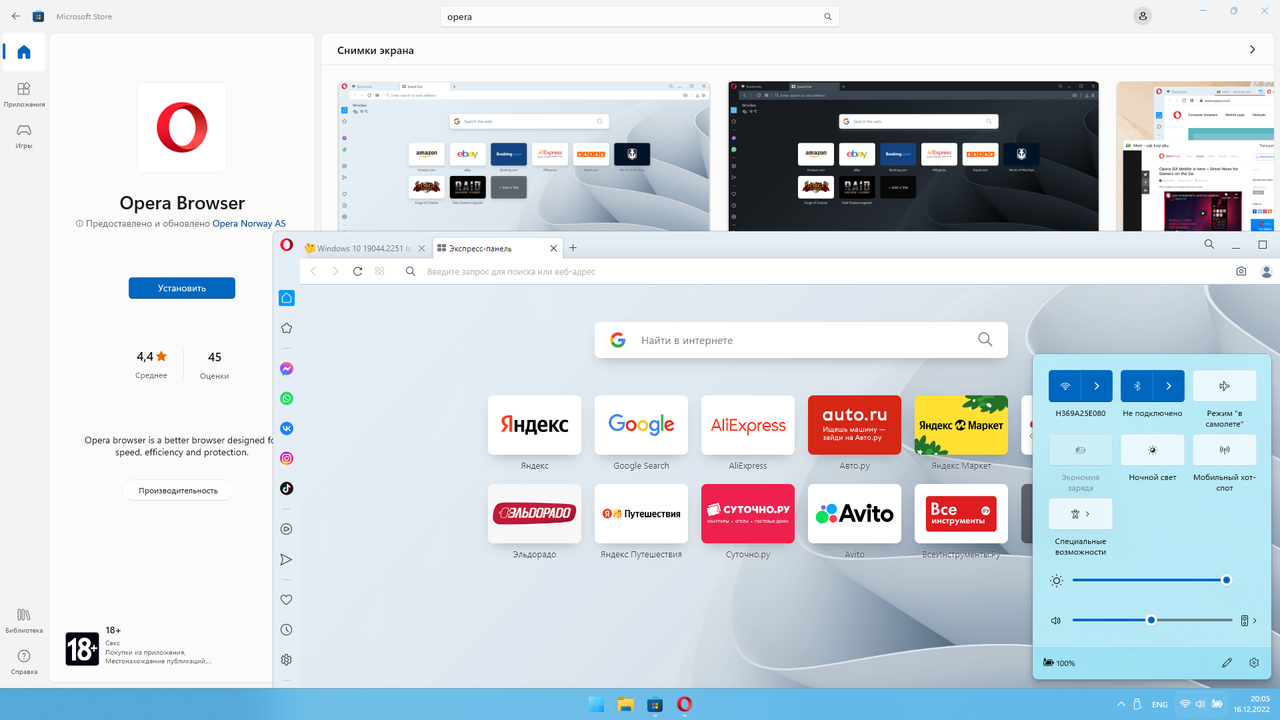Screen dimensions: 1280x720
Task: Open the flow arrow icon in Opera sidebar
Action: [287, 559]
